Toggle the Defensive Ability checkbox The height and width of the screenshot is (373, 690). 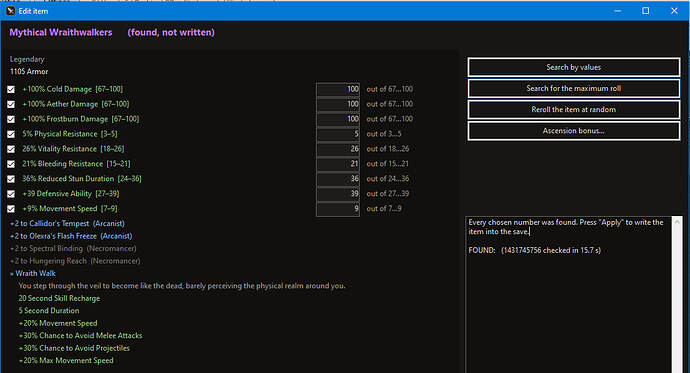pos(11,194)
